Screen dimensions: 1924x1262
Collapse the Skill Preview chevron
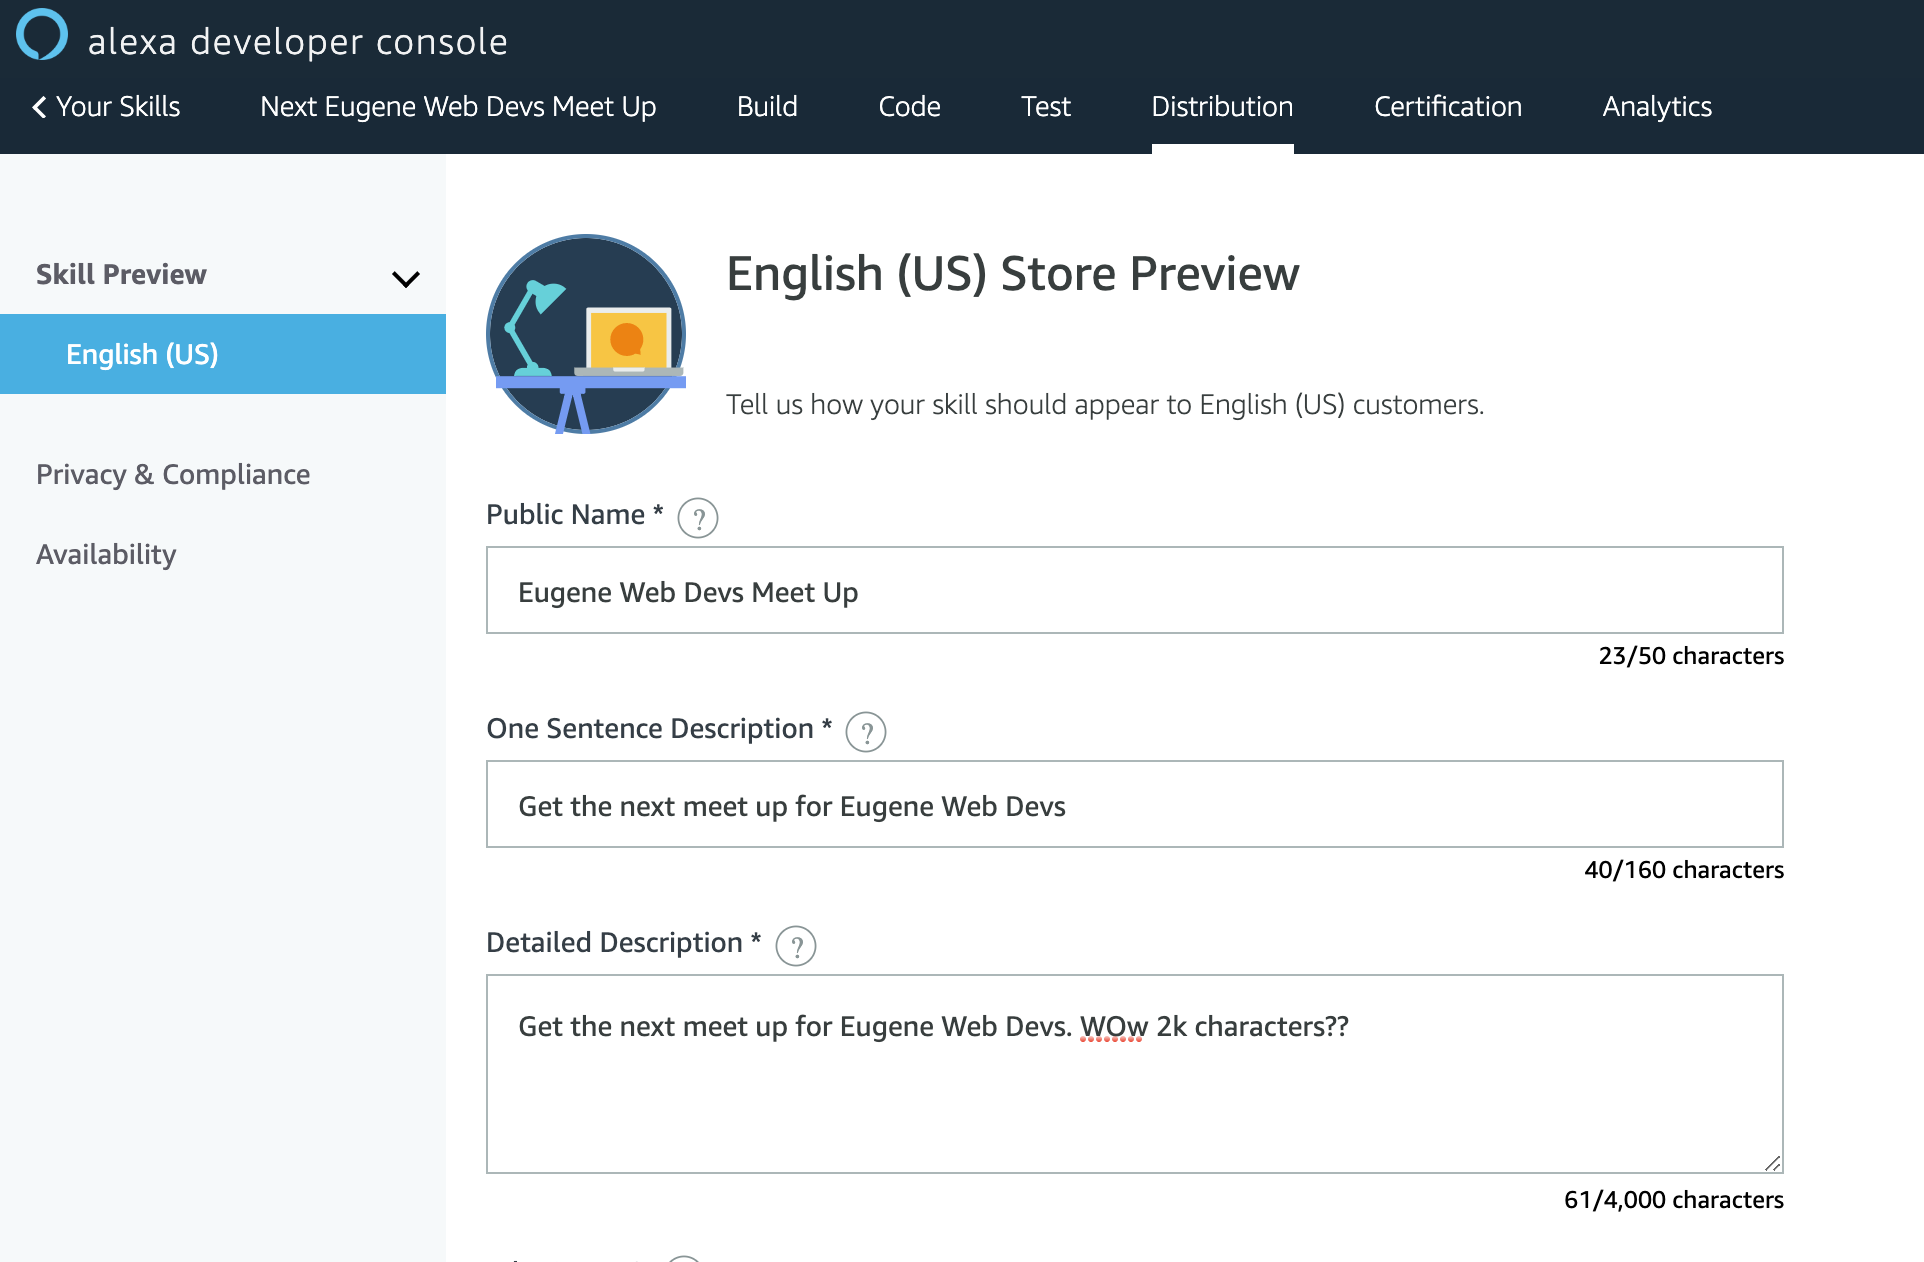405,279
